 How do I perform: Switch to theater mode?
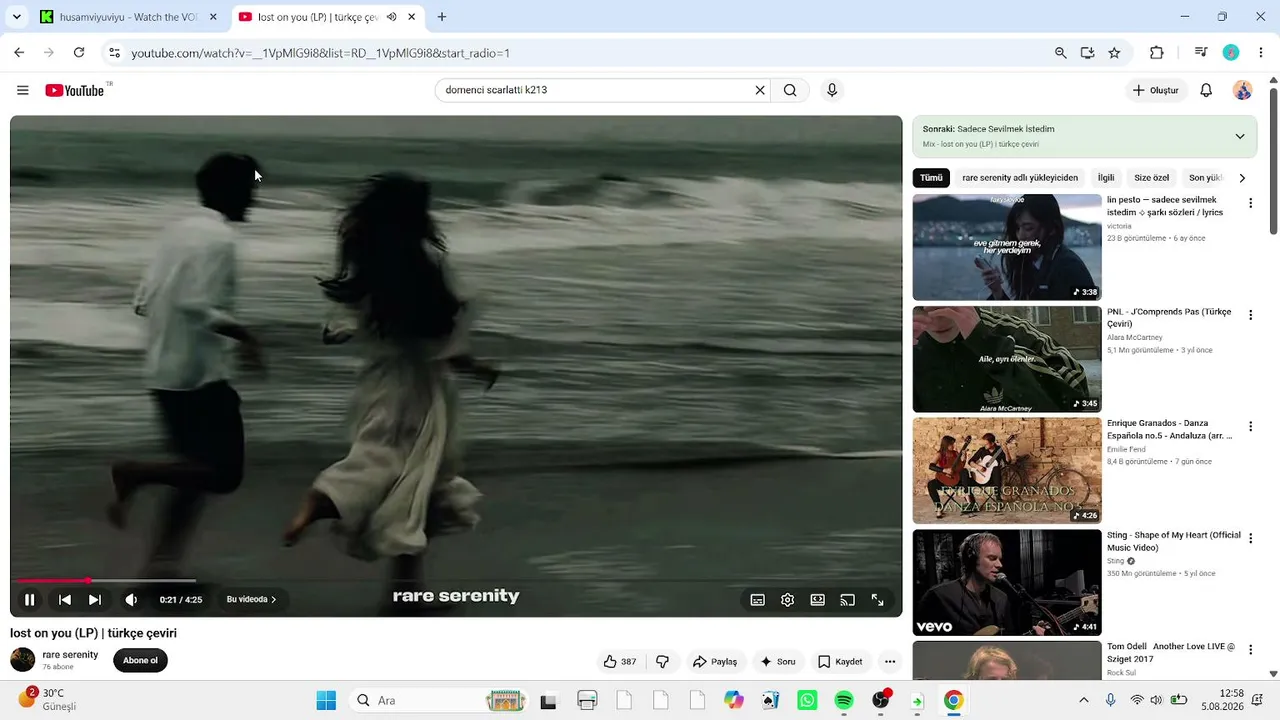coord(818,600)
